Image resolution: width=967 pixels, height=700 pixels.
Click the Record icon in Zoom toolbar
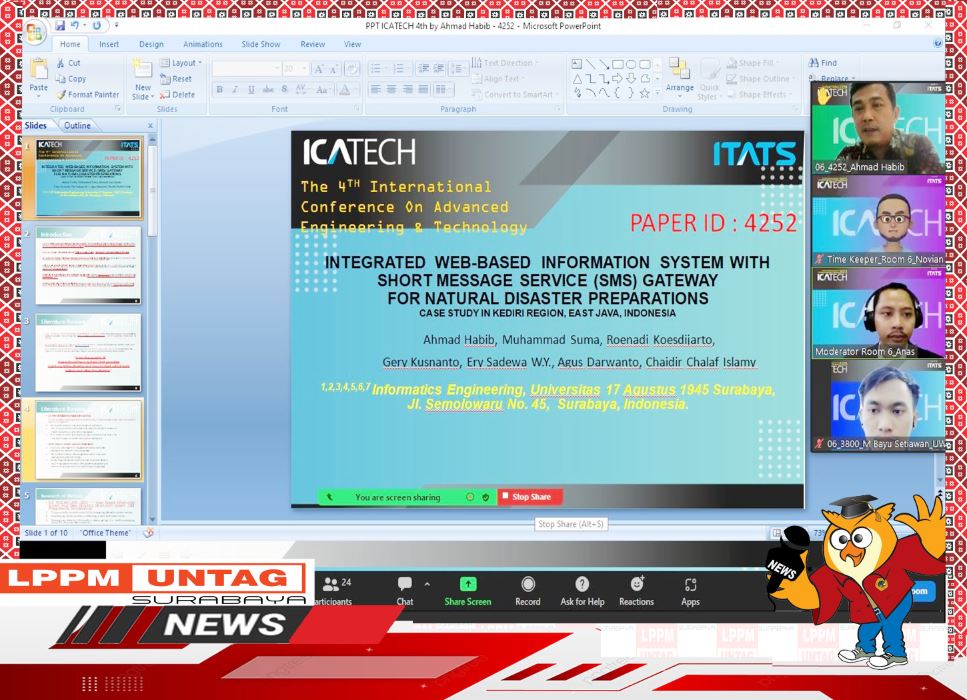528,584
